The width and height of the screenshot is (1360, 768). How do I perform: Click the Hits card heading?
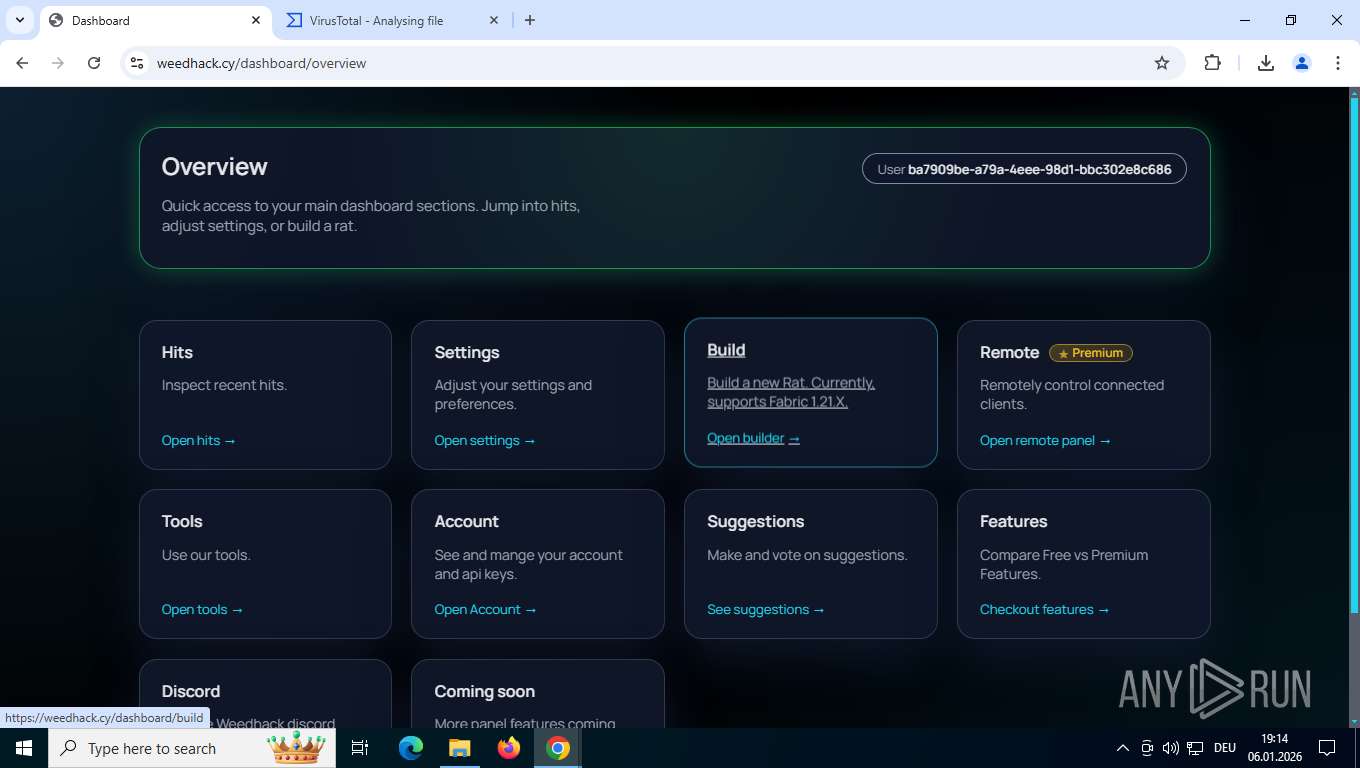177,352
